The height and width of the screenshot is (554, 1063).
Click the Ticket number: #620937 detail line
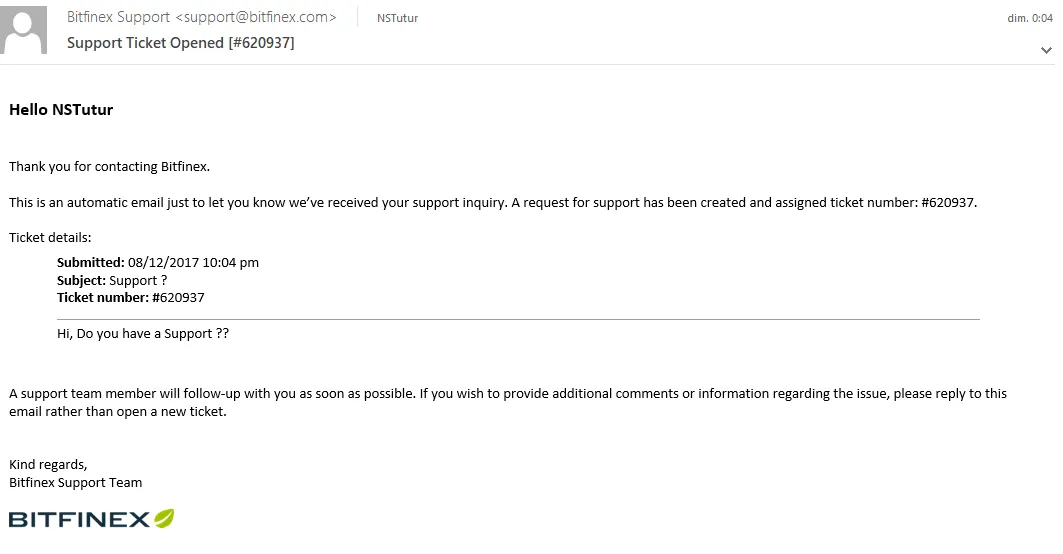click(131, 297)
